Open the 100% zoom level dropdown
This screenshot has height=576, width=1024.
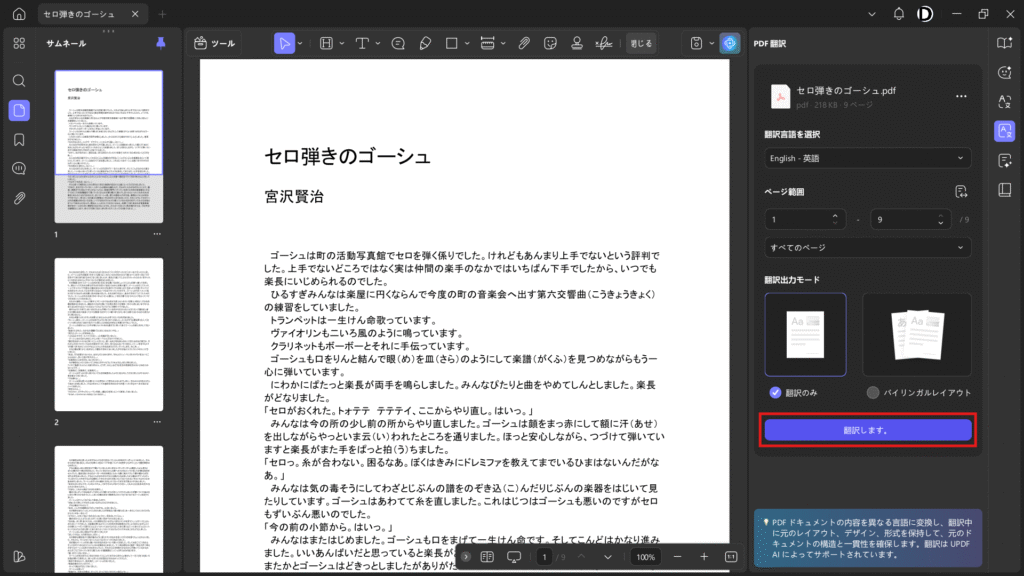(x=646, y=556)
